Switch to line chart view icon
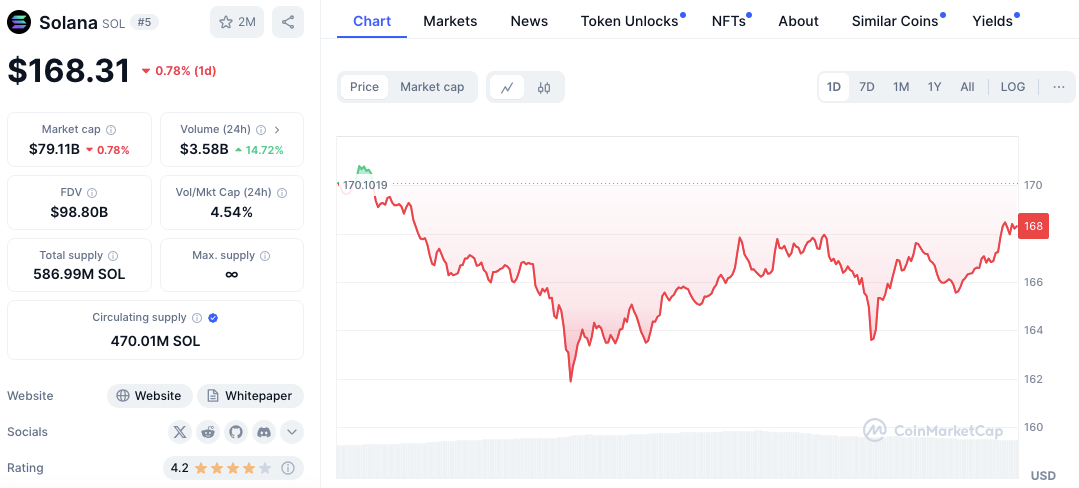The height and width of the screenshot is (488, 1079). click(507, 87)
